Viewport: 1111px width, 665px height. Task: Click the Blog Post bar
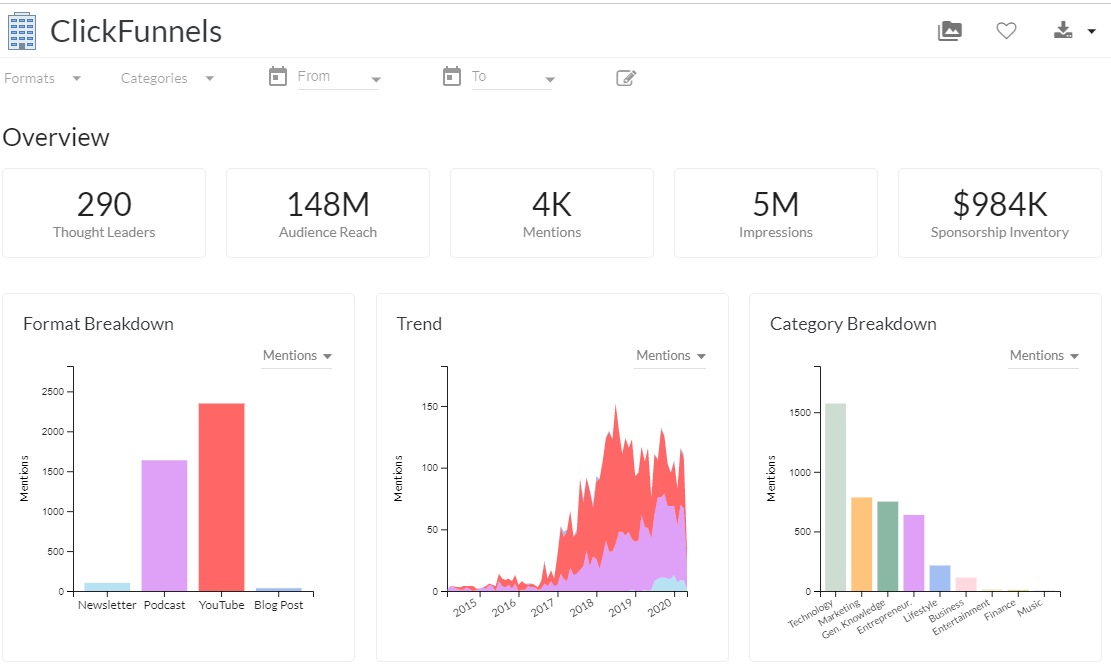(278, 589)
